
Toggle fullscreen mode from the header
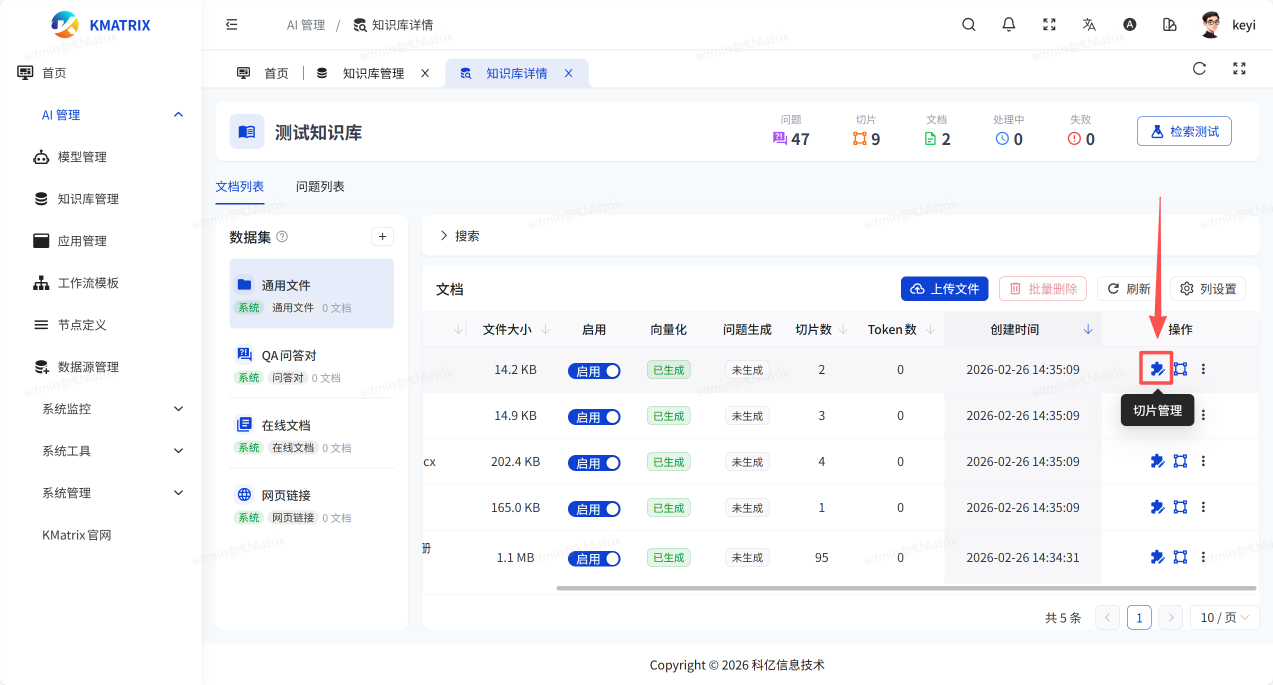click(x=1049, y=25)
